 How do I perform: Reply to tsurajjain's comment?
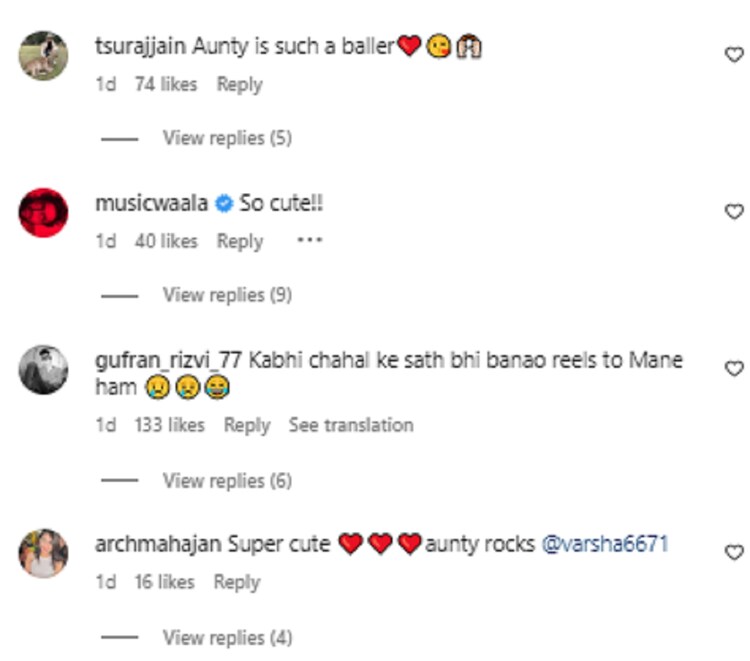239,85
